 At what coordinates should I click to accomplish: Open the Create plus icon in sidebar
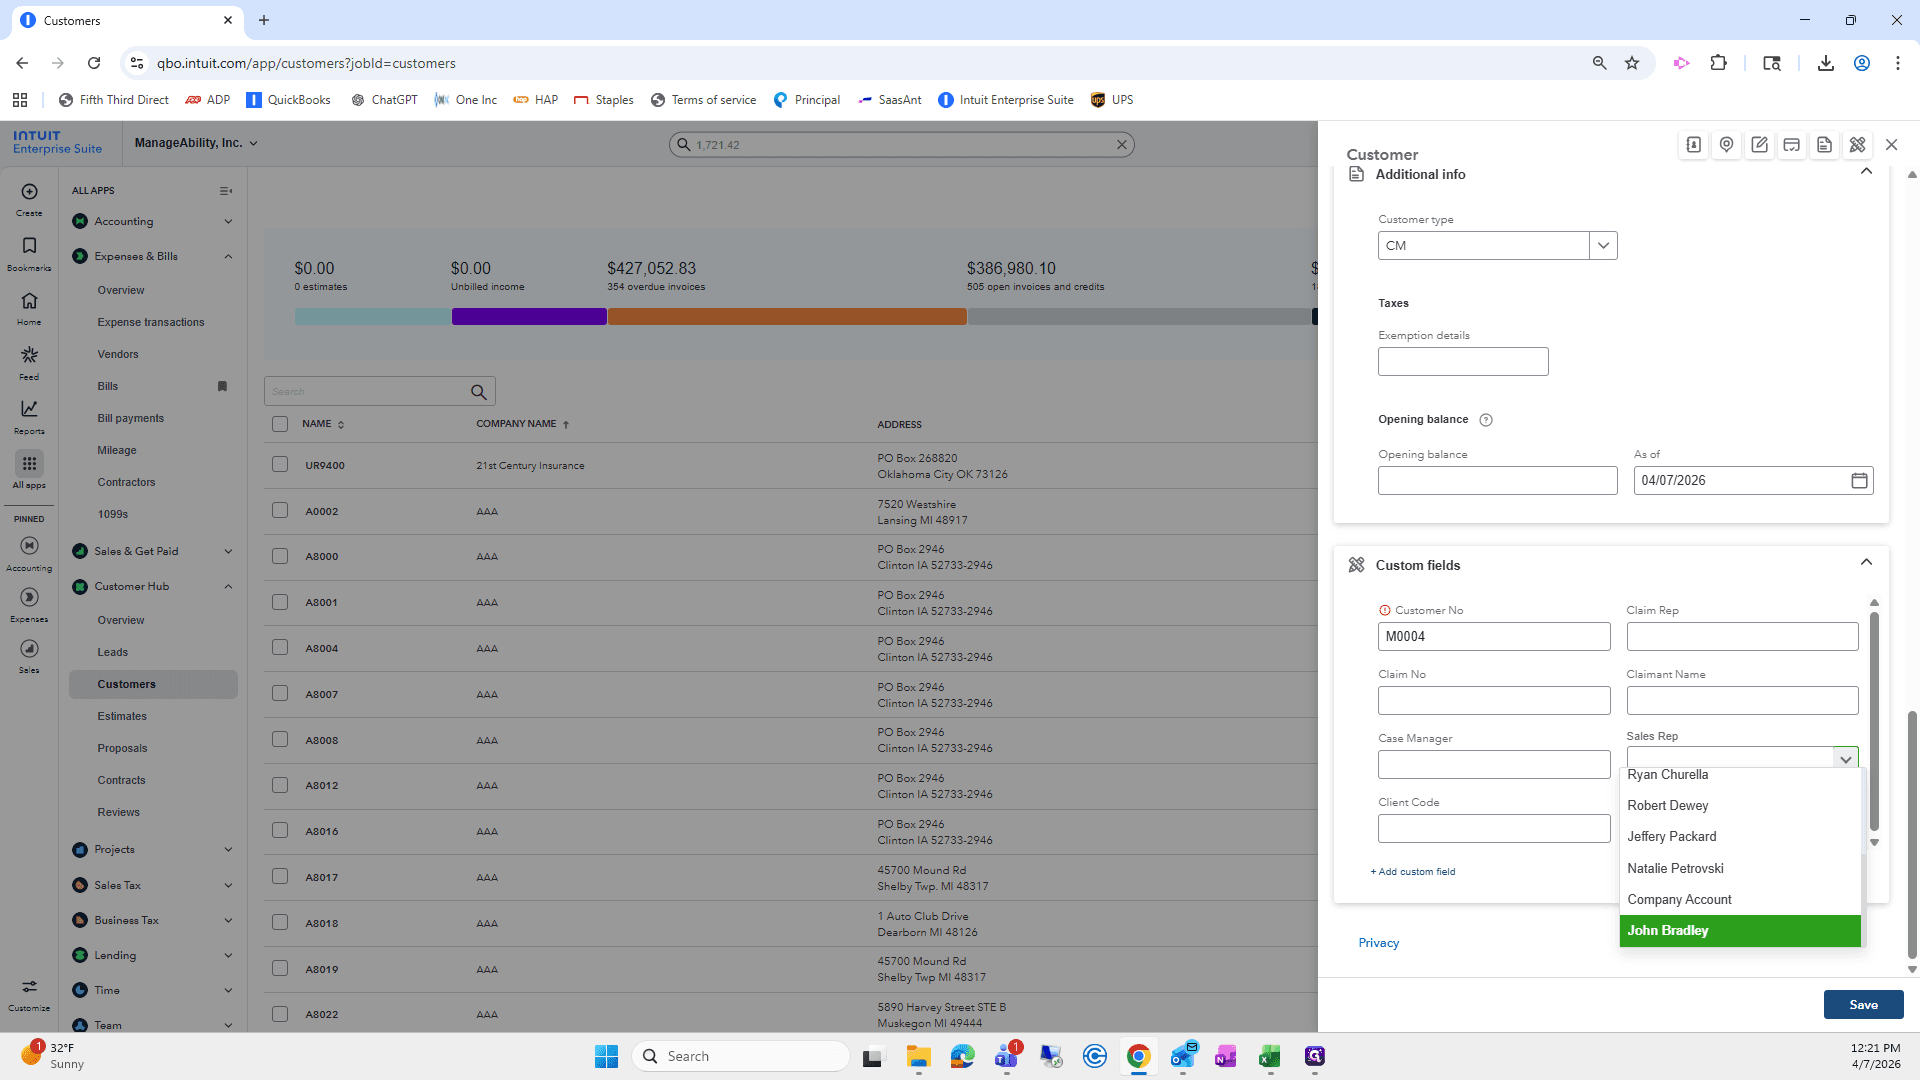29,192
